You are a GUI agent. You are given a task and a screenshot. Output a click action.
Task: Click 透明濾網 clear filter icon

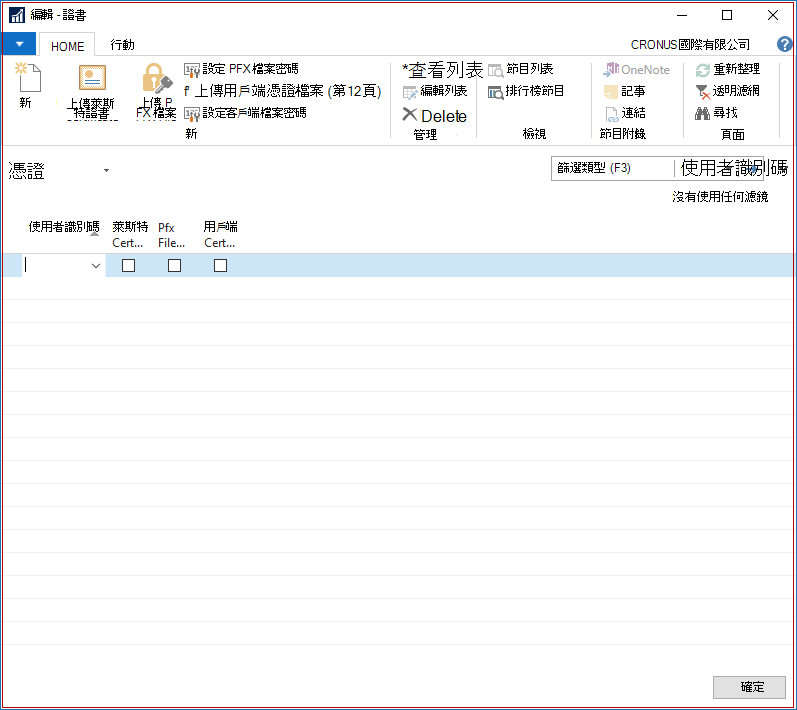[702, 92]
